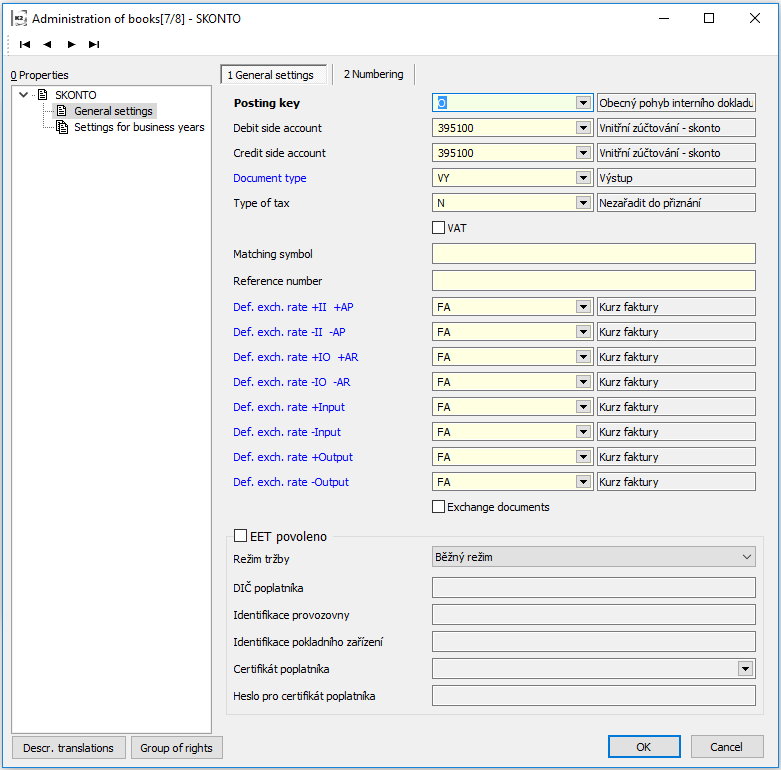Click the SKONTO book icon in tree

(x=43, y=95)
